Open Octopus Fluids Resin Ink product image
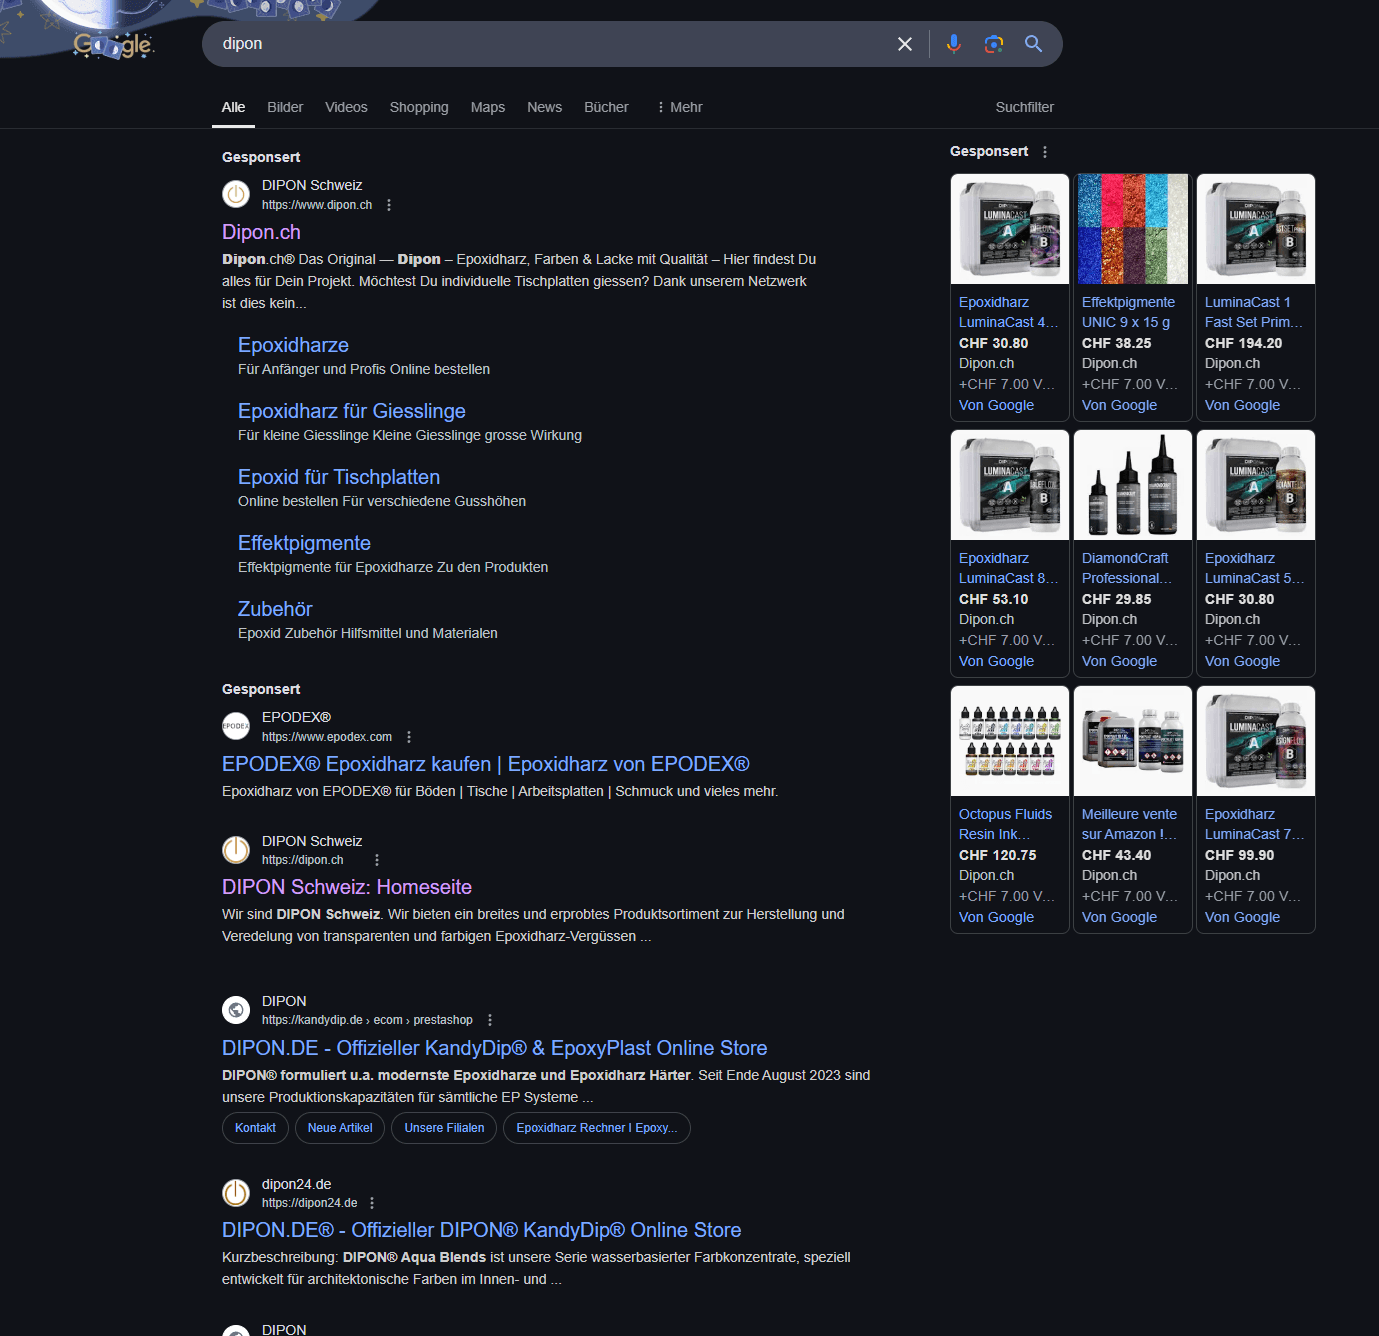The height and width of the screenshot is (1336, 1379). (1010, 741)
